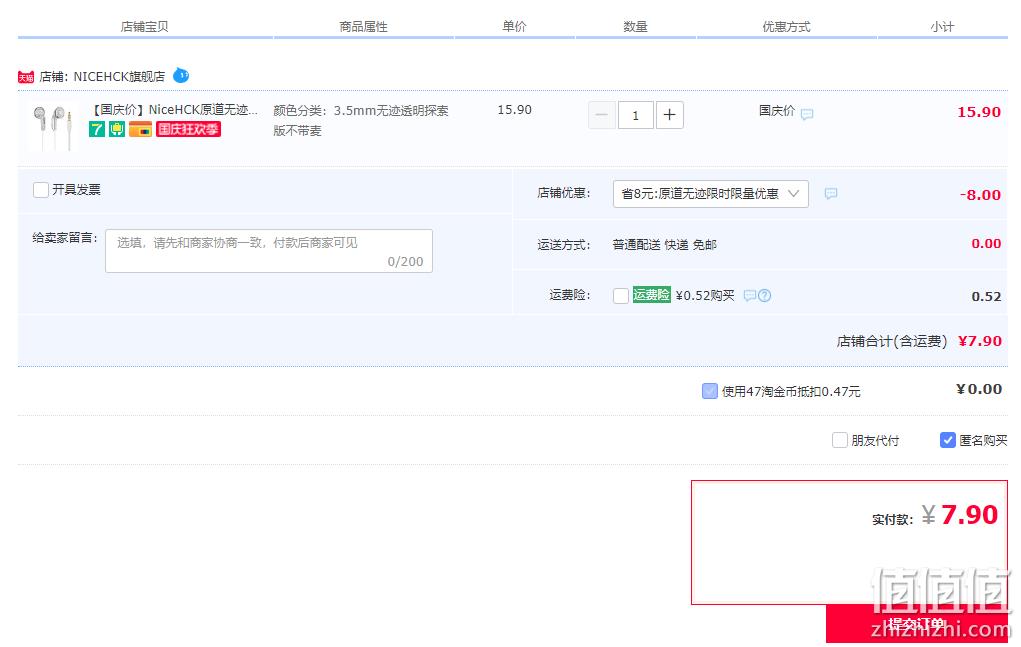The image size is (1021, 647).
Task: Open the earphone product thumbnail image
Action: pos(52,127)
